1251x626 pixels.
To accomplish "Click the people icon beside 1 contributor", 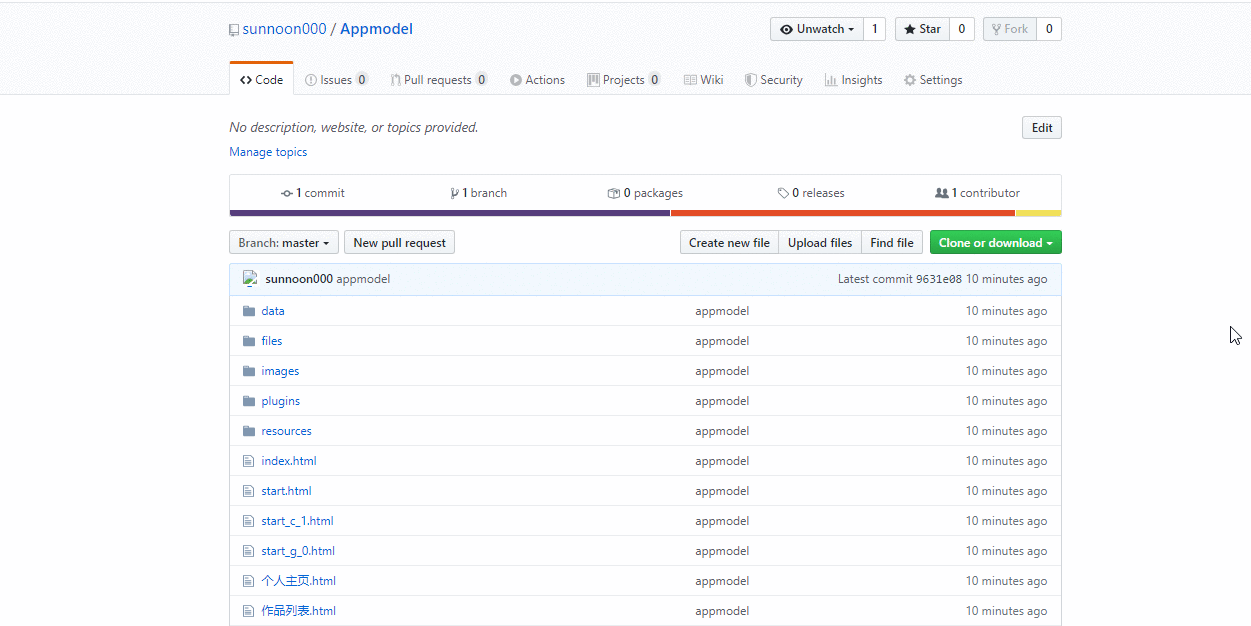I will 941,193.
